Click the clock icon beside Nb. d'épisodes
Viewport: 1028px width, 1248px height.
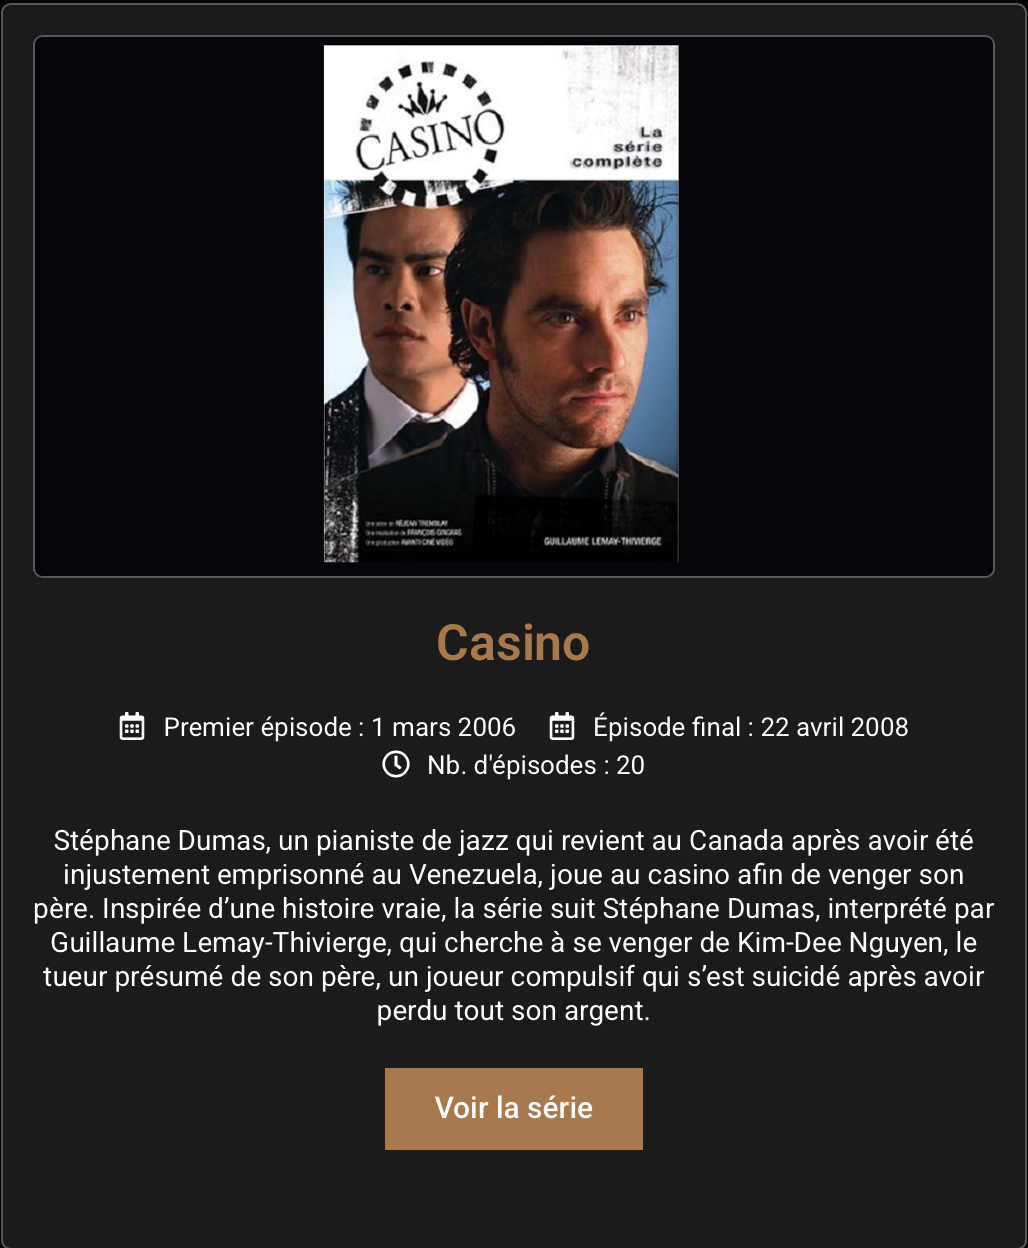click(396, 764)
